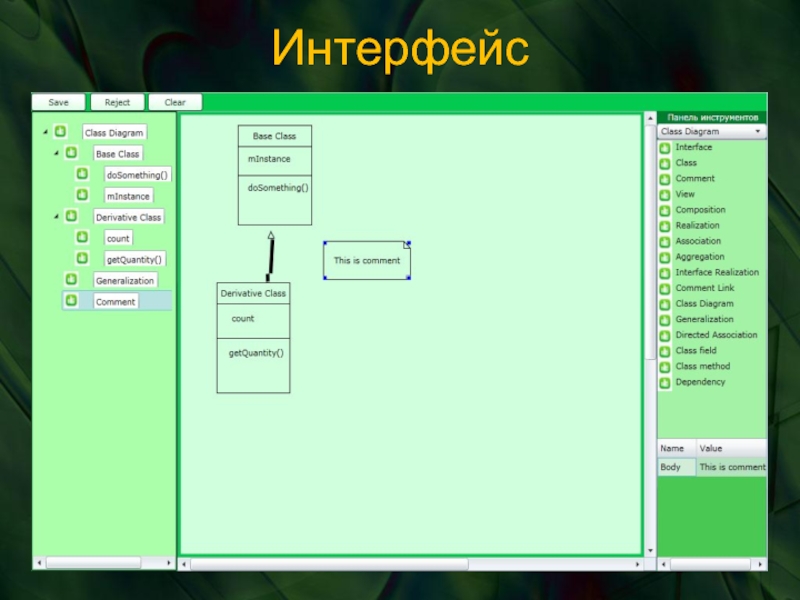The width and height of the screenshot is (800, 600).
Task: Click the Reject button
Action: (117, 102)
